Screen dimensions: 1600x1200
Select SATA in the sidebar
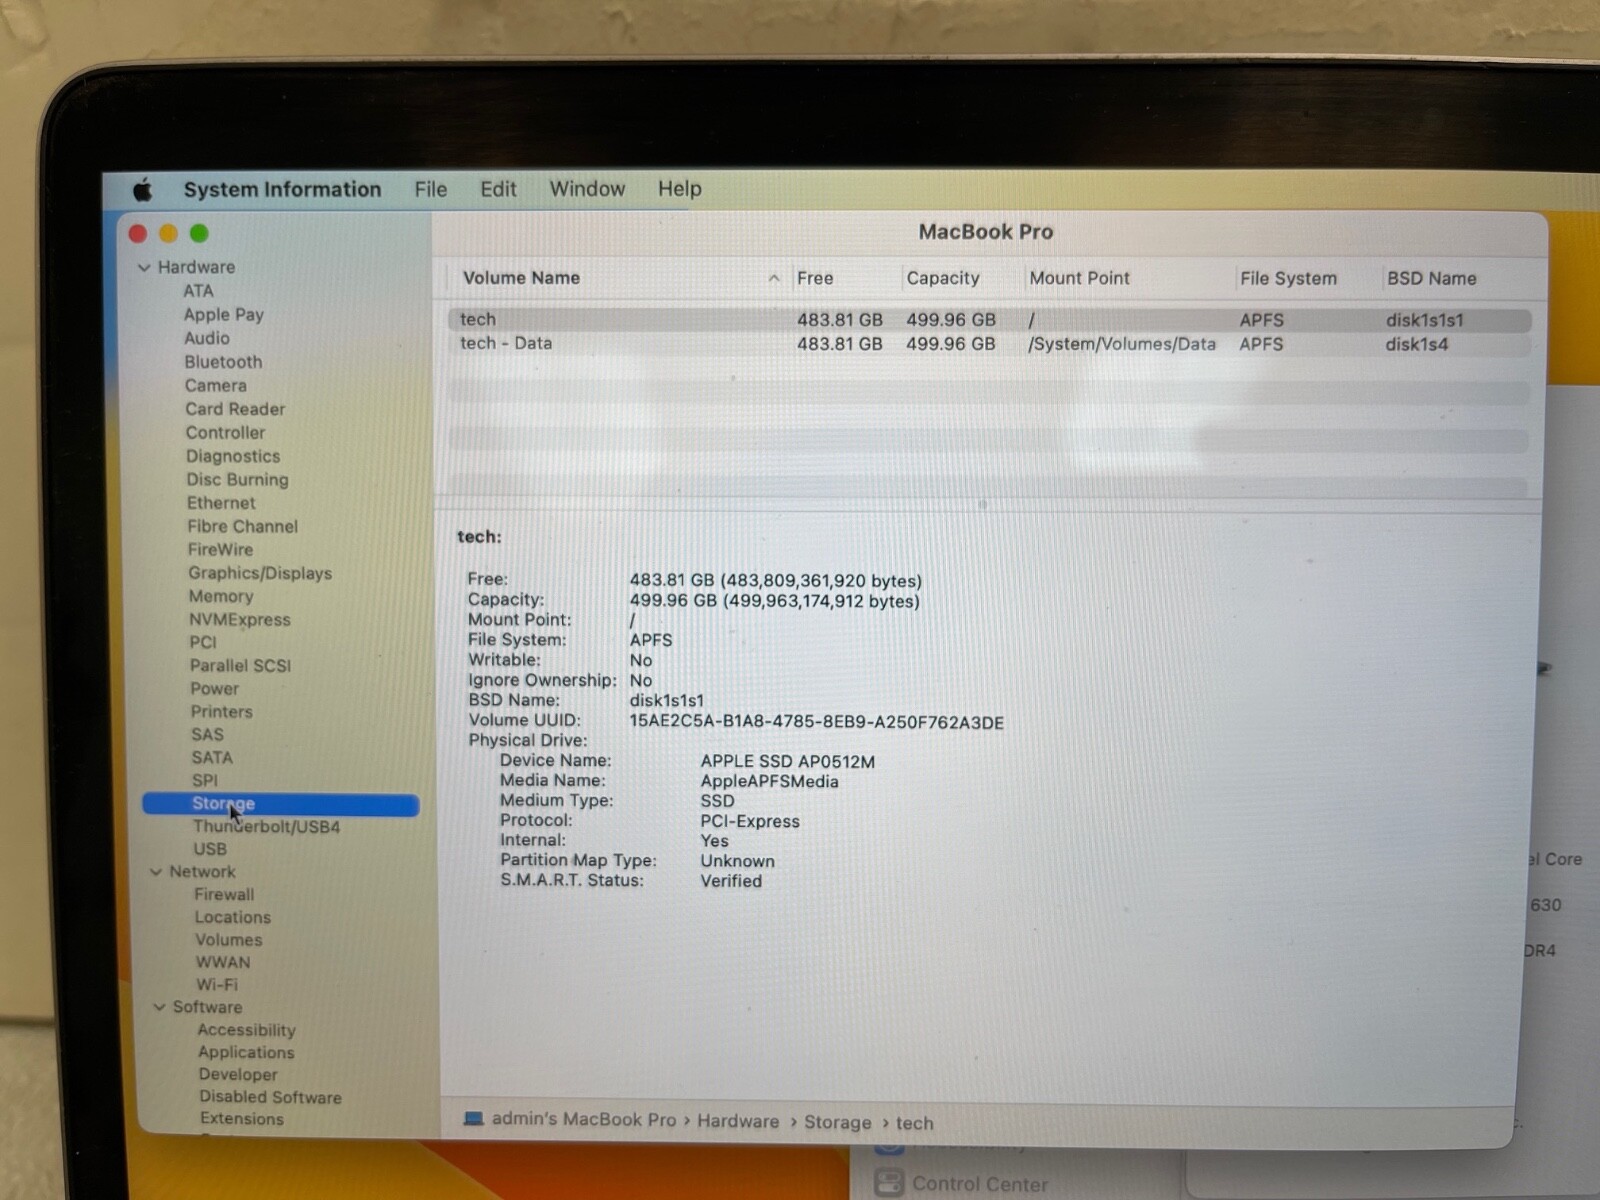[x=212, y=758]
